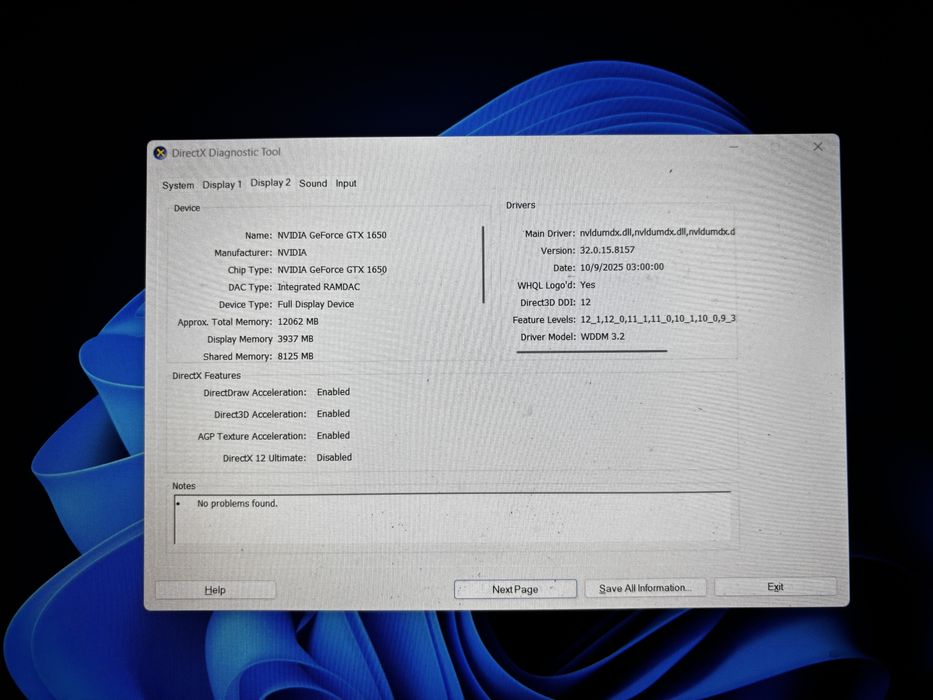Click the Approx. Total Memory label

(x=225, y=322)
